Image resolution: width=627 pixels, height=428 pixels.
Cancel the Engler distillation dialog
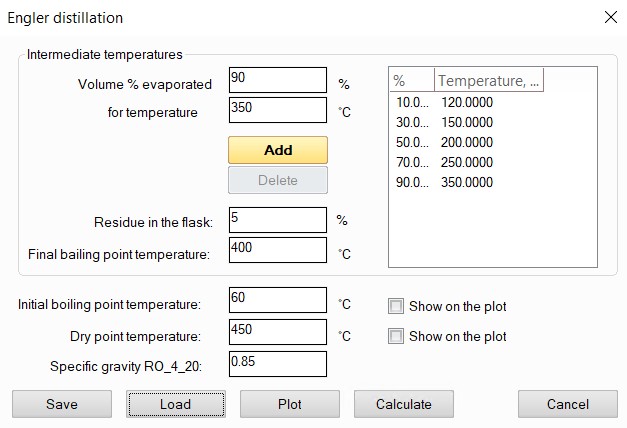click(x=567, y=404)
